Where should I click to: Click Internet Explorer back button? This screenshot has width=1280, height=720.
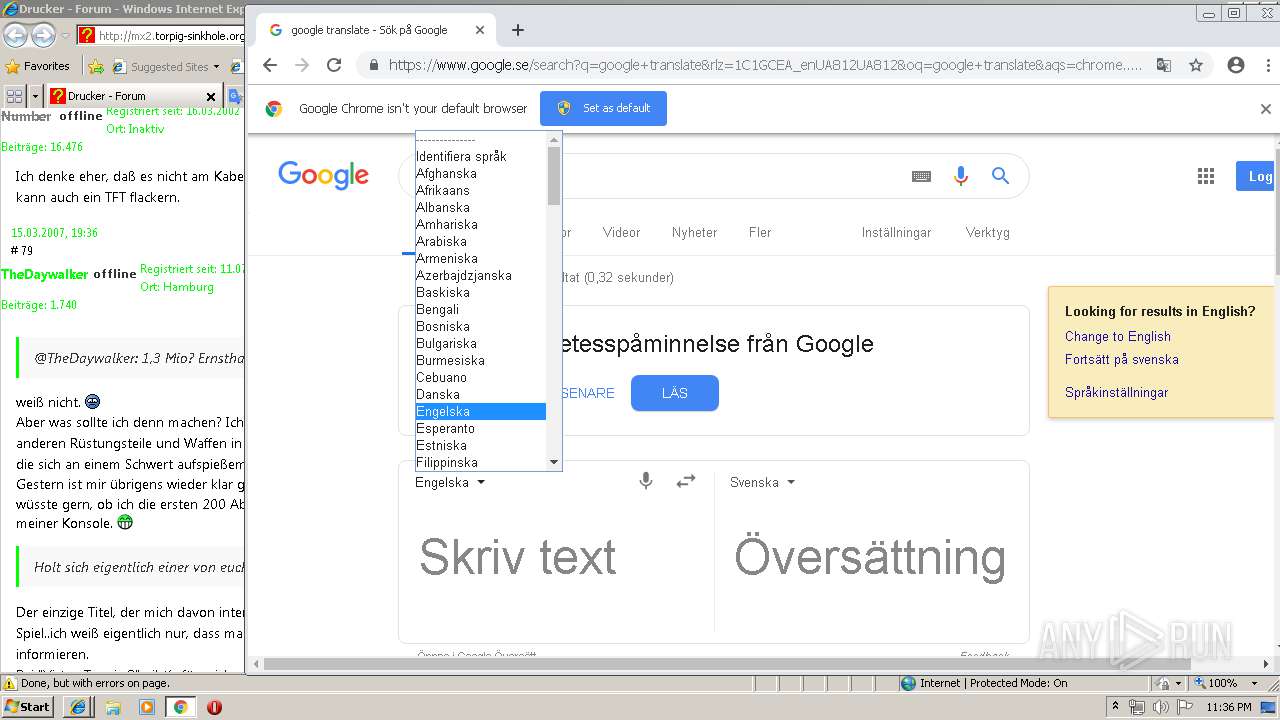pos(15,36)
